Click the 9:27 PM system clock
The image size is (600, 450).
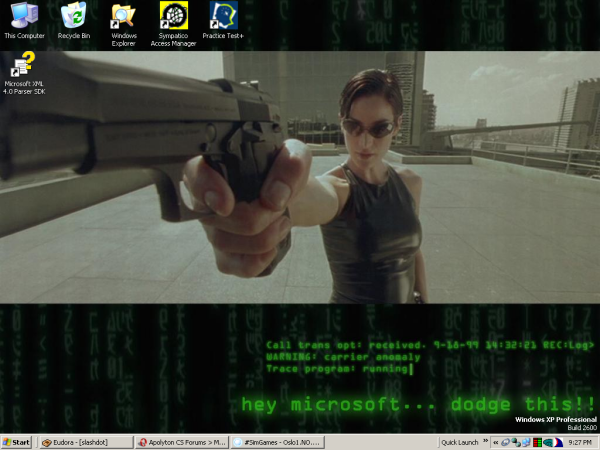pyautogui.click(x=581, y=442)
